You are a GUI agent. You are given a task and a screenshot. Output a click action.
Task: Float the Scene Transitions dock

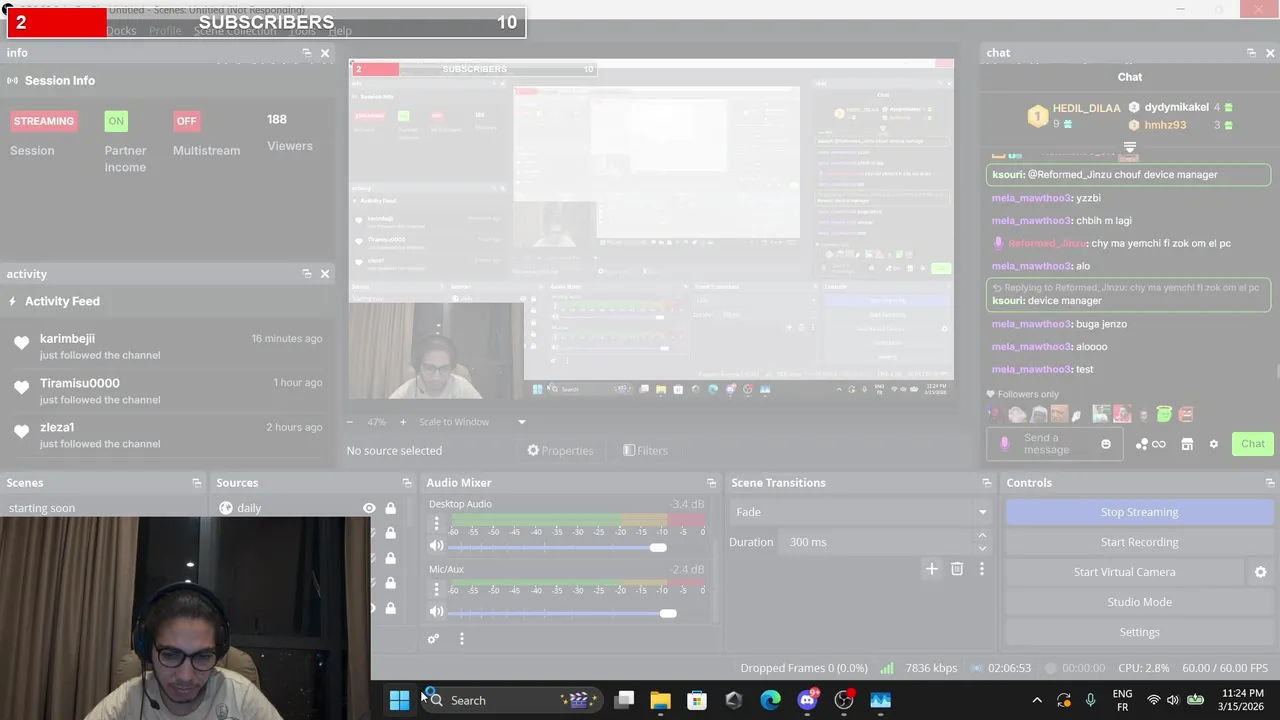tap(987, 483)
